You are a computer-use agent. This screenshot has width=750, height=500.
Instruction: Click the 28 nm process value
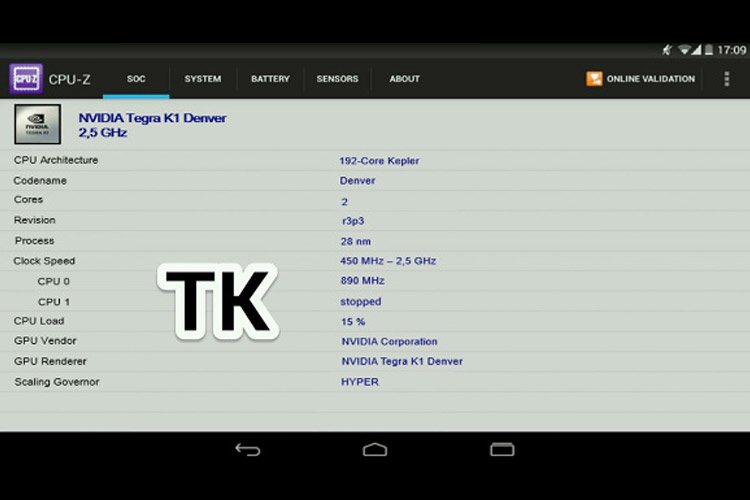click(x=355, y=242)
